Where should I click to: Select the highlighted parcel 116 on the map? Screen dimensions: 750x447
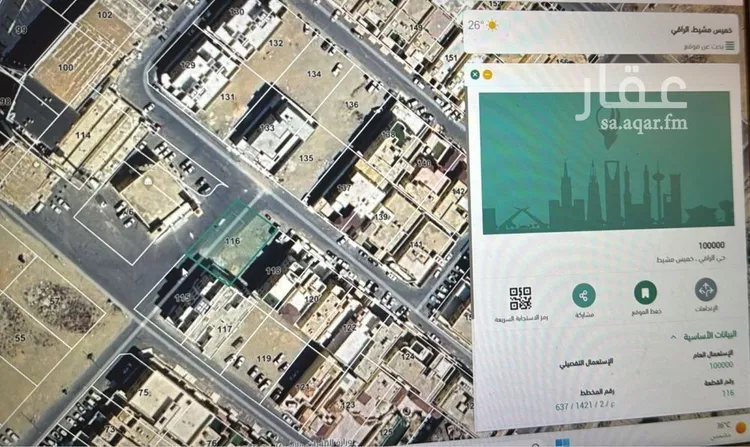point(232,241)
